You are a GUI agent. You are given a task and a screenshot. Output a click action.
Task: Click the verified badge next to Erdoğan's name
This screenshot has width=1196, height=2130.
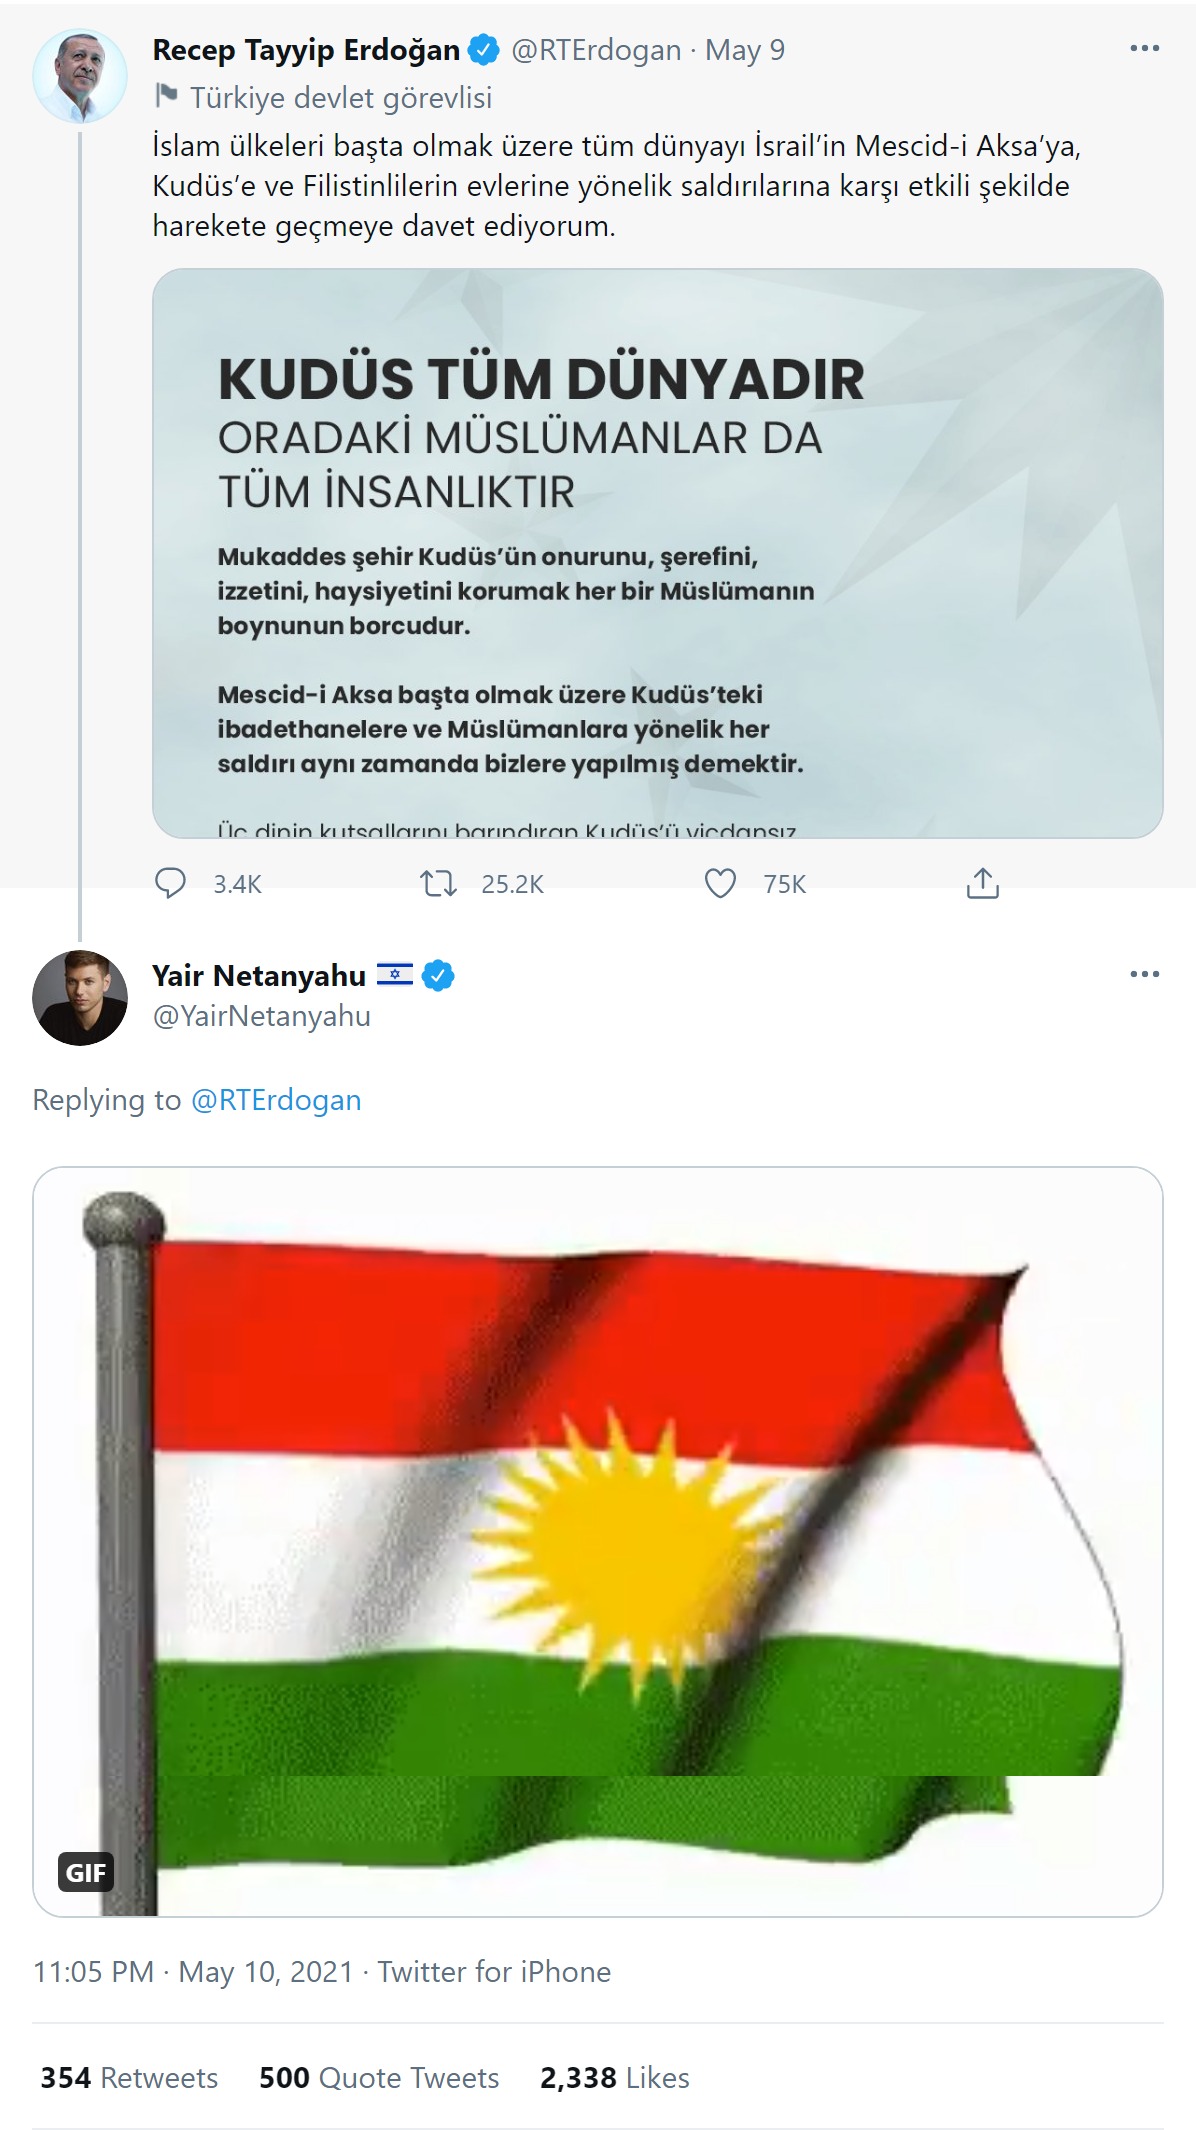tap(484, 50)
